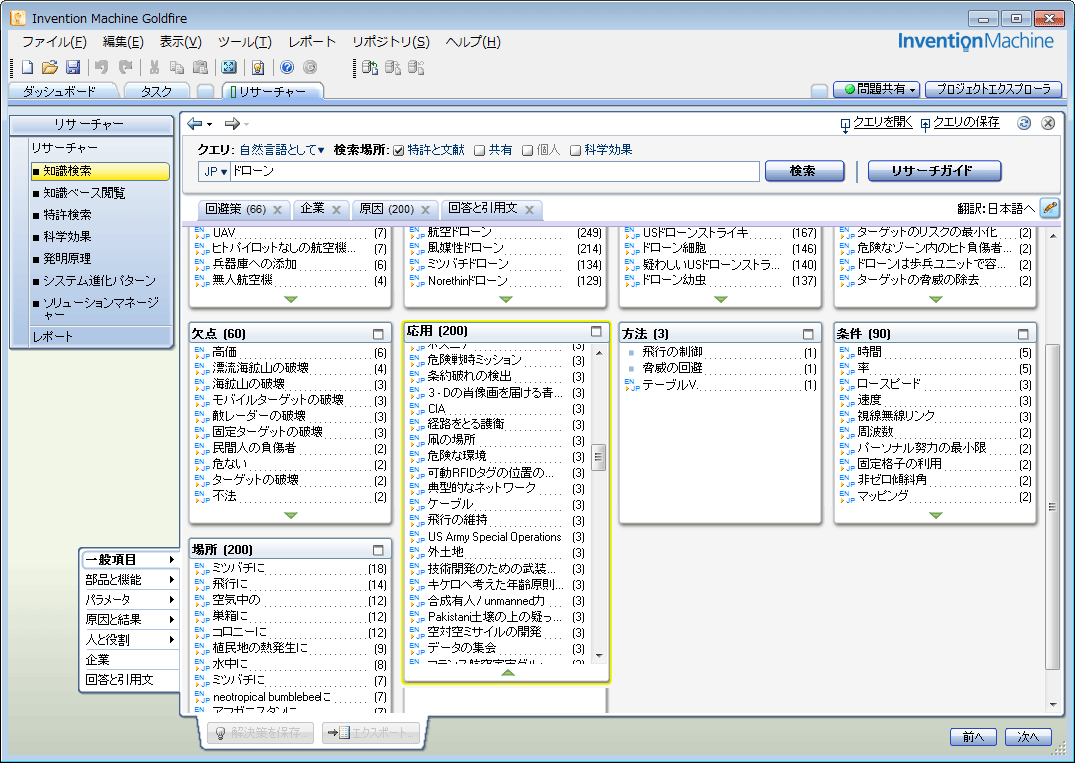Check the 共有 checkbox

click(480, 150)
